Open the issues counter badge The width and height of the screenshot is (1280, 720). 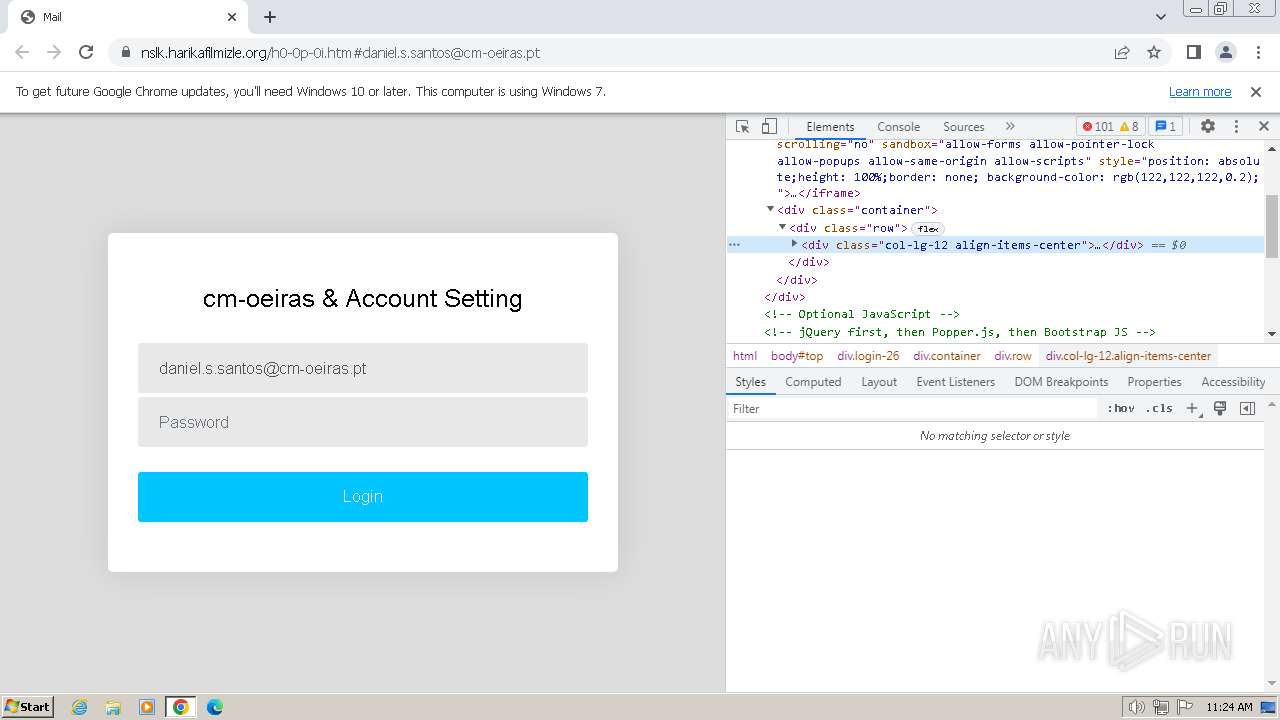click(x=1165, y=127)
